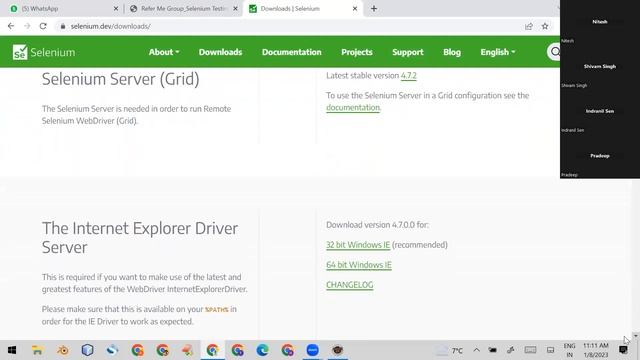
Task: Open the weather widget showing 7°C
Action: 449,350
